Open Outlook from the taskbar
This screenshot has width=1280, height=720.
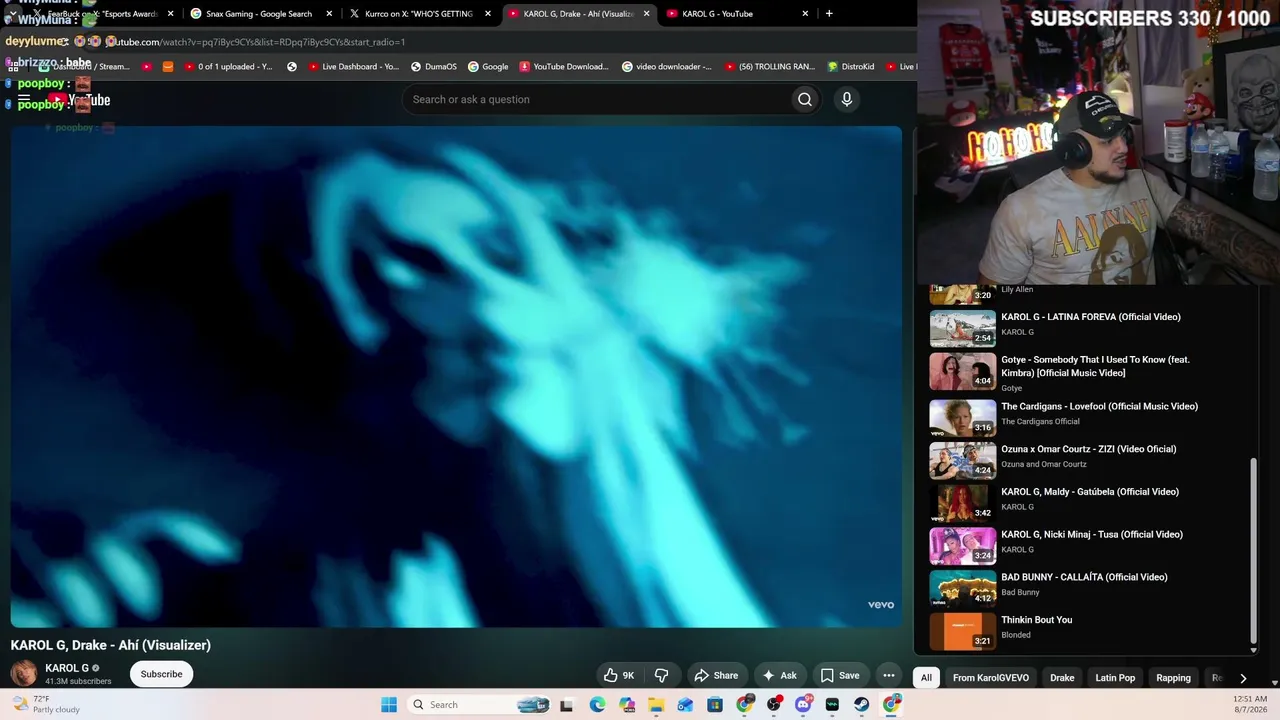[685, 705]
